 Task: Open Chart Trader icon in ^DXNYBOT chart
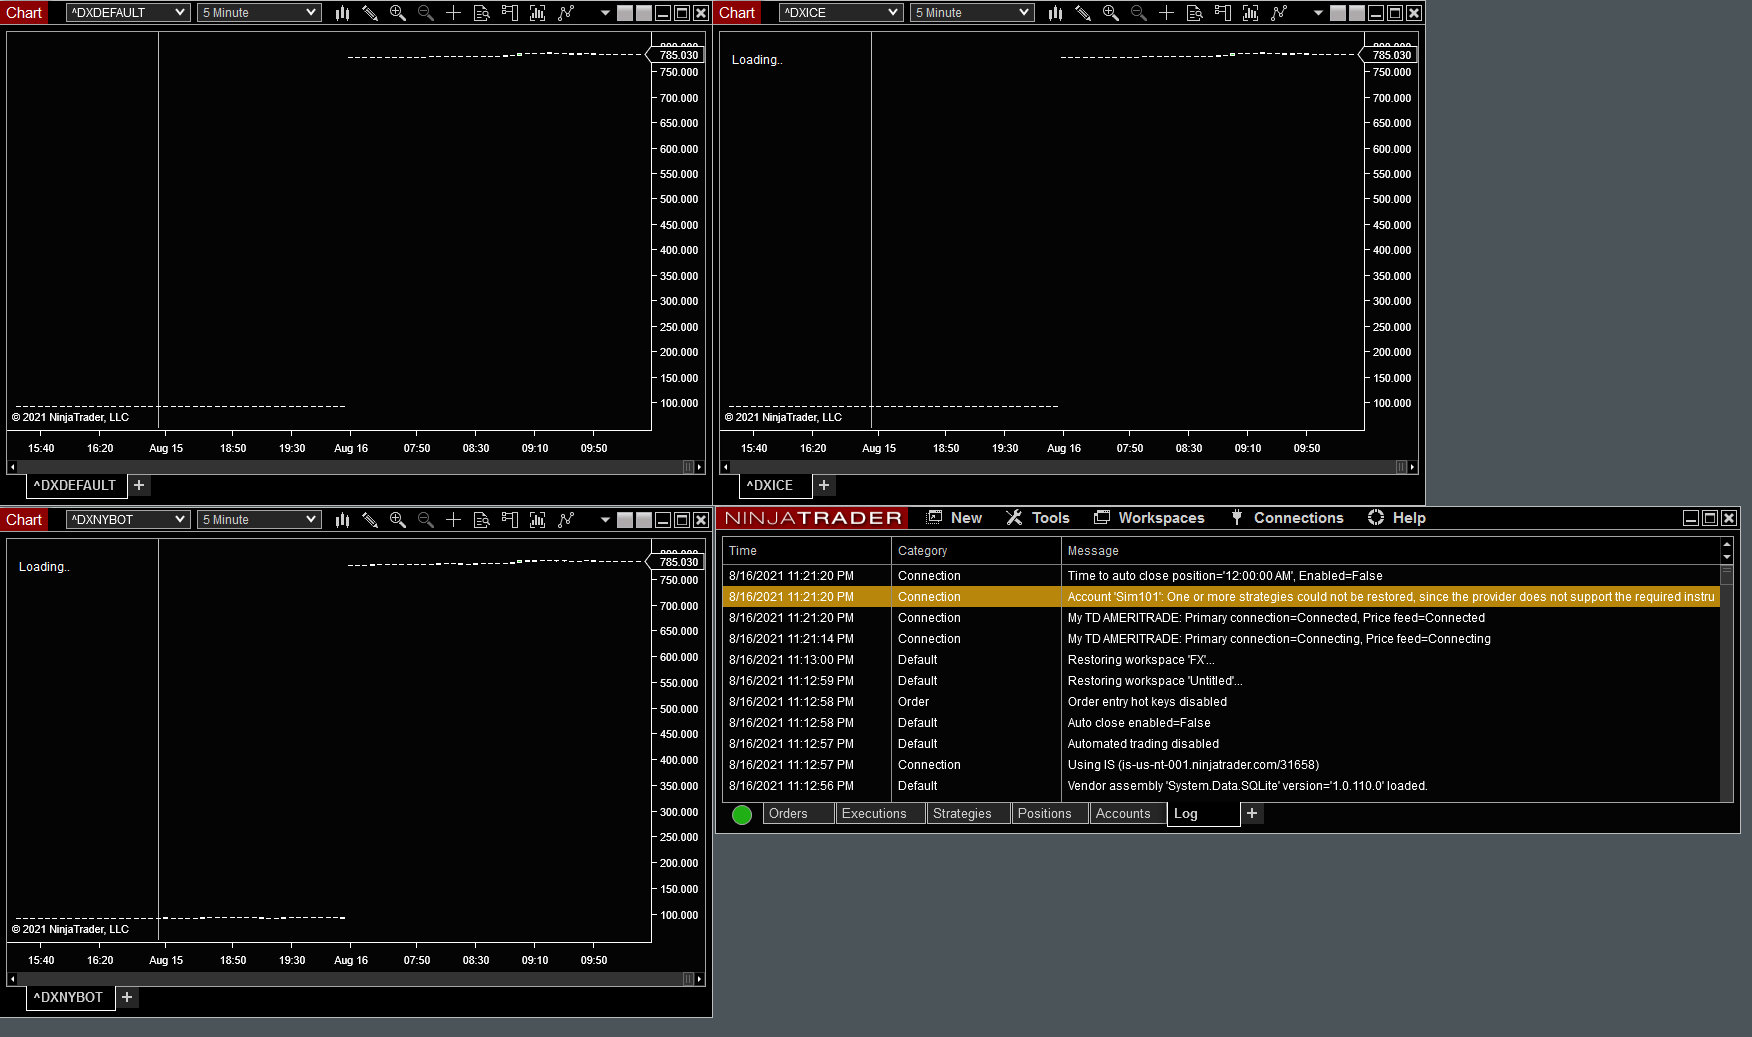[510, 520]
